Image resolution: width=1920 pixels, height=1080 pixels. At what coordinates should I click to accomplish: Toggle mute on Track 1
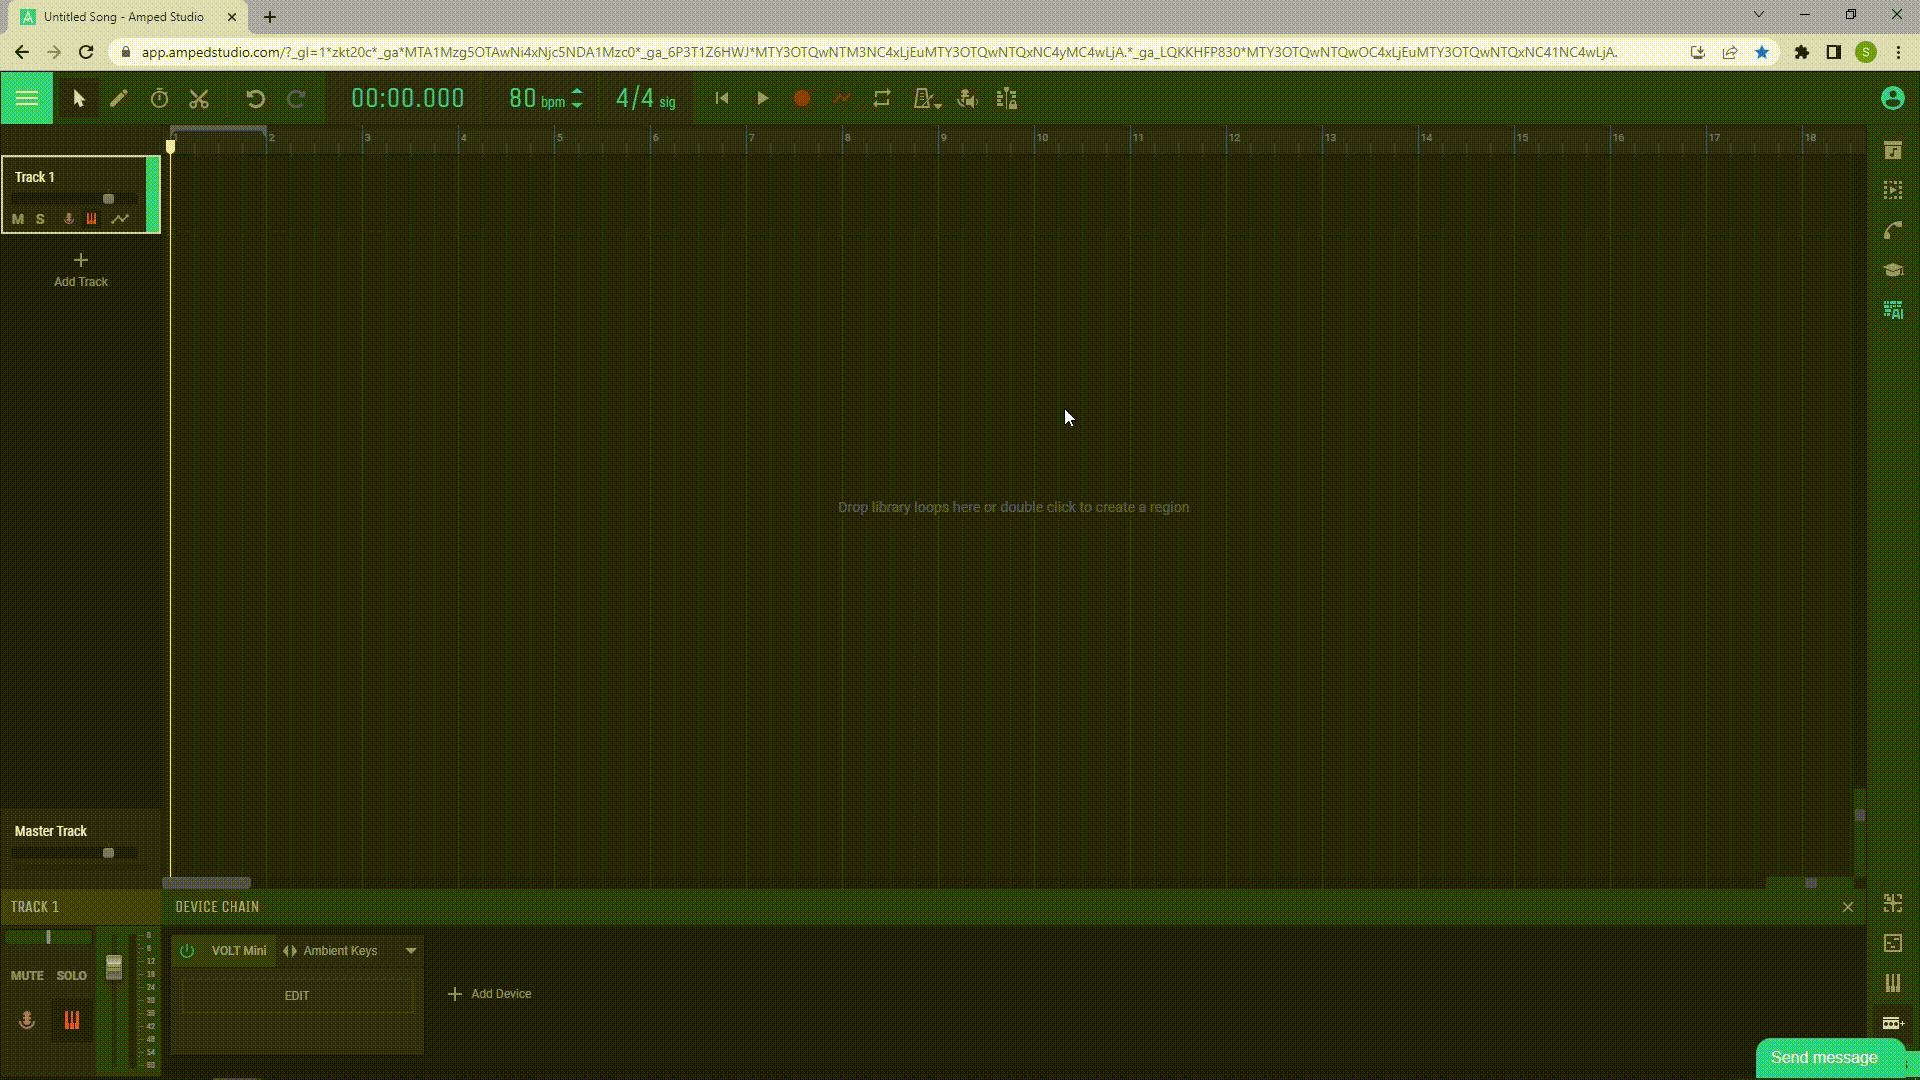(x=17, y=218)
